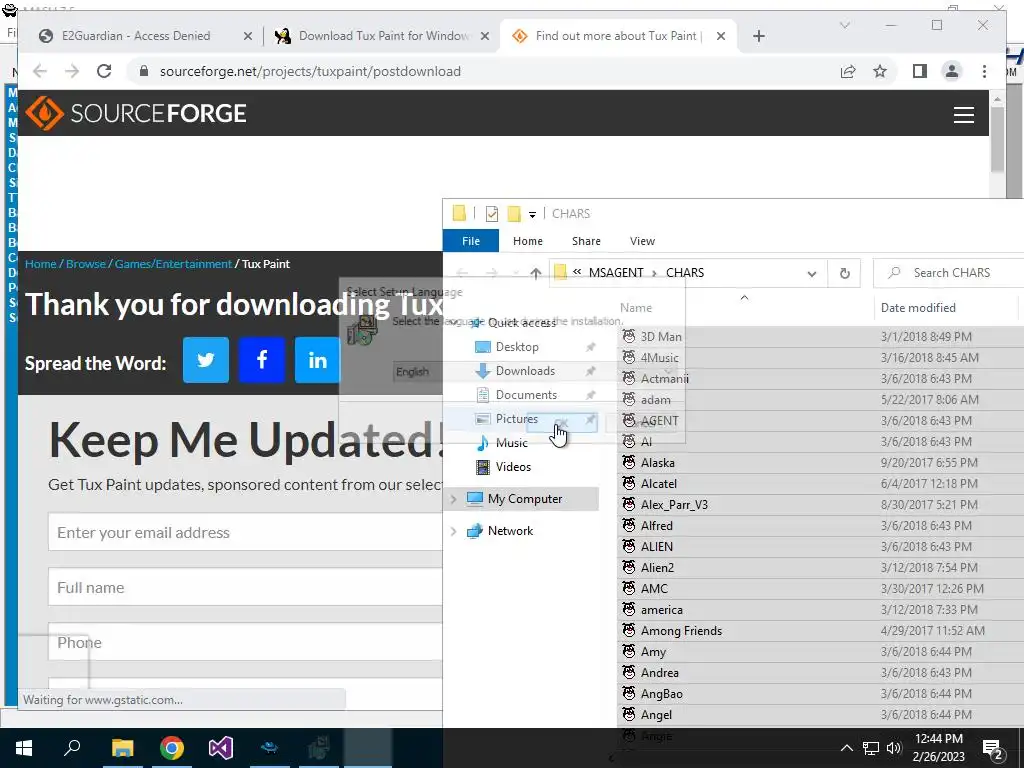1024x768 pixels.
Task: Open the Explorer address bar history dropdown
Action: point(812,274)
